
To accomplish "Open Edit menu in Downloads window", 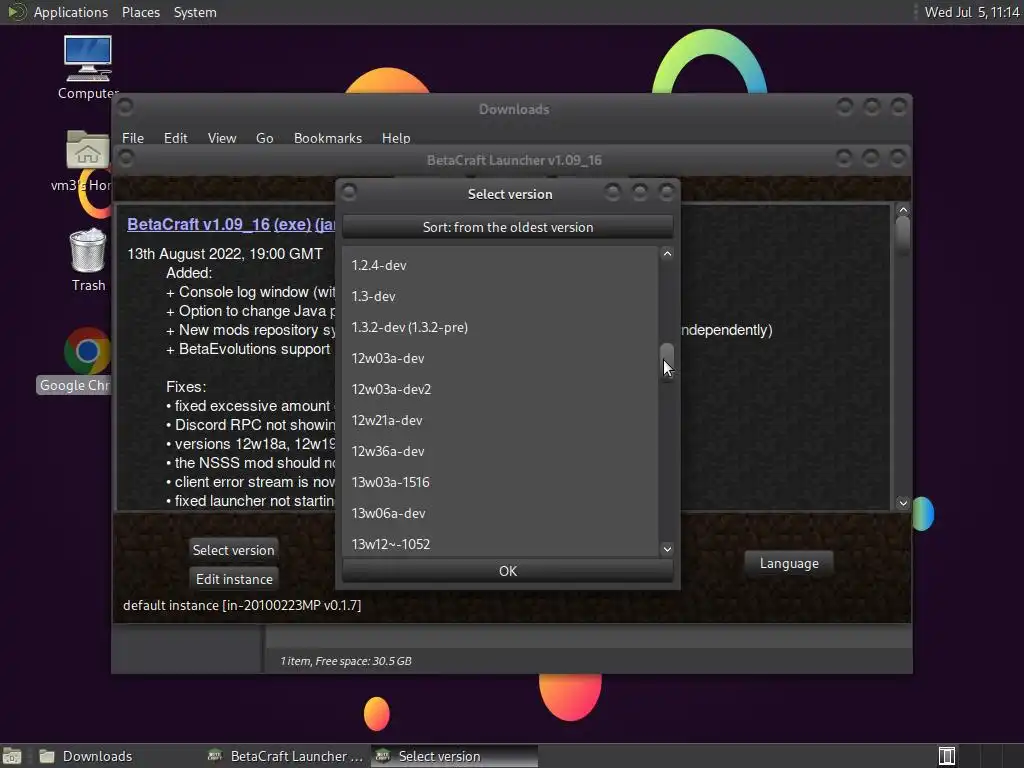I will pos(175,138).
